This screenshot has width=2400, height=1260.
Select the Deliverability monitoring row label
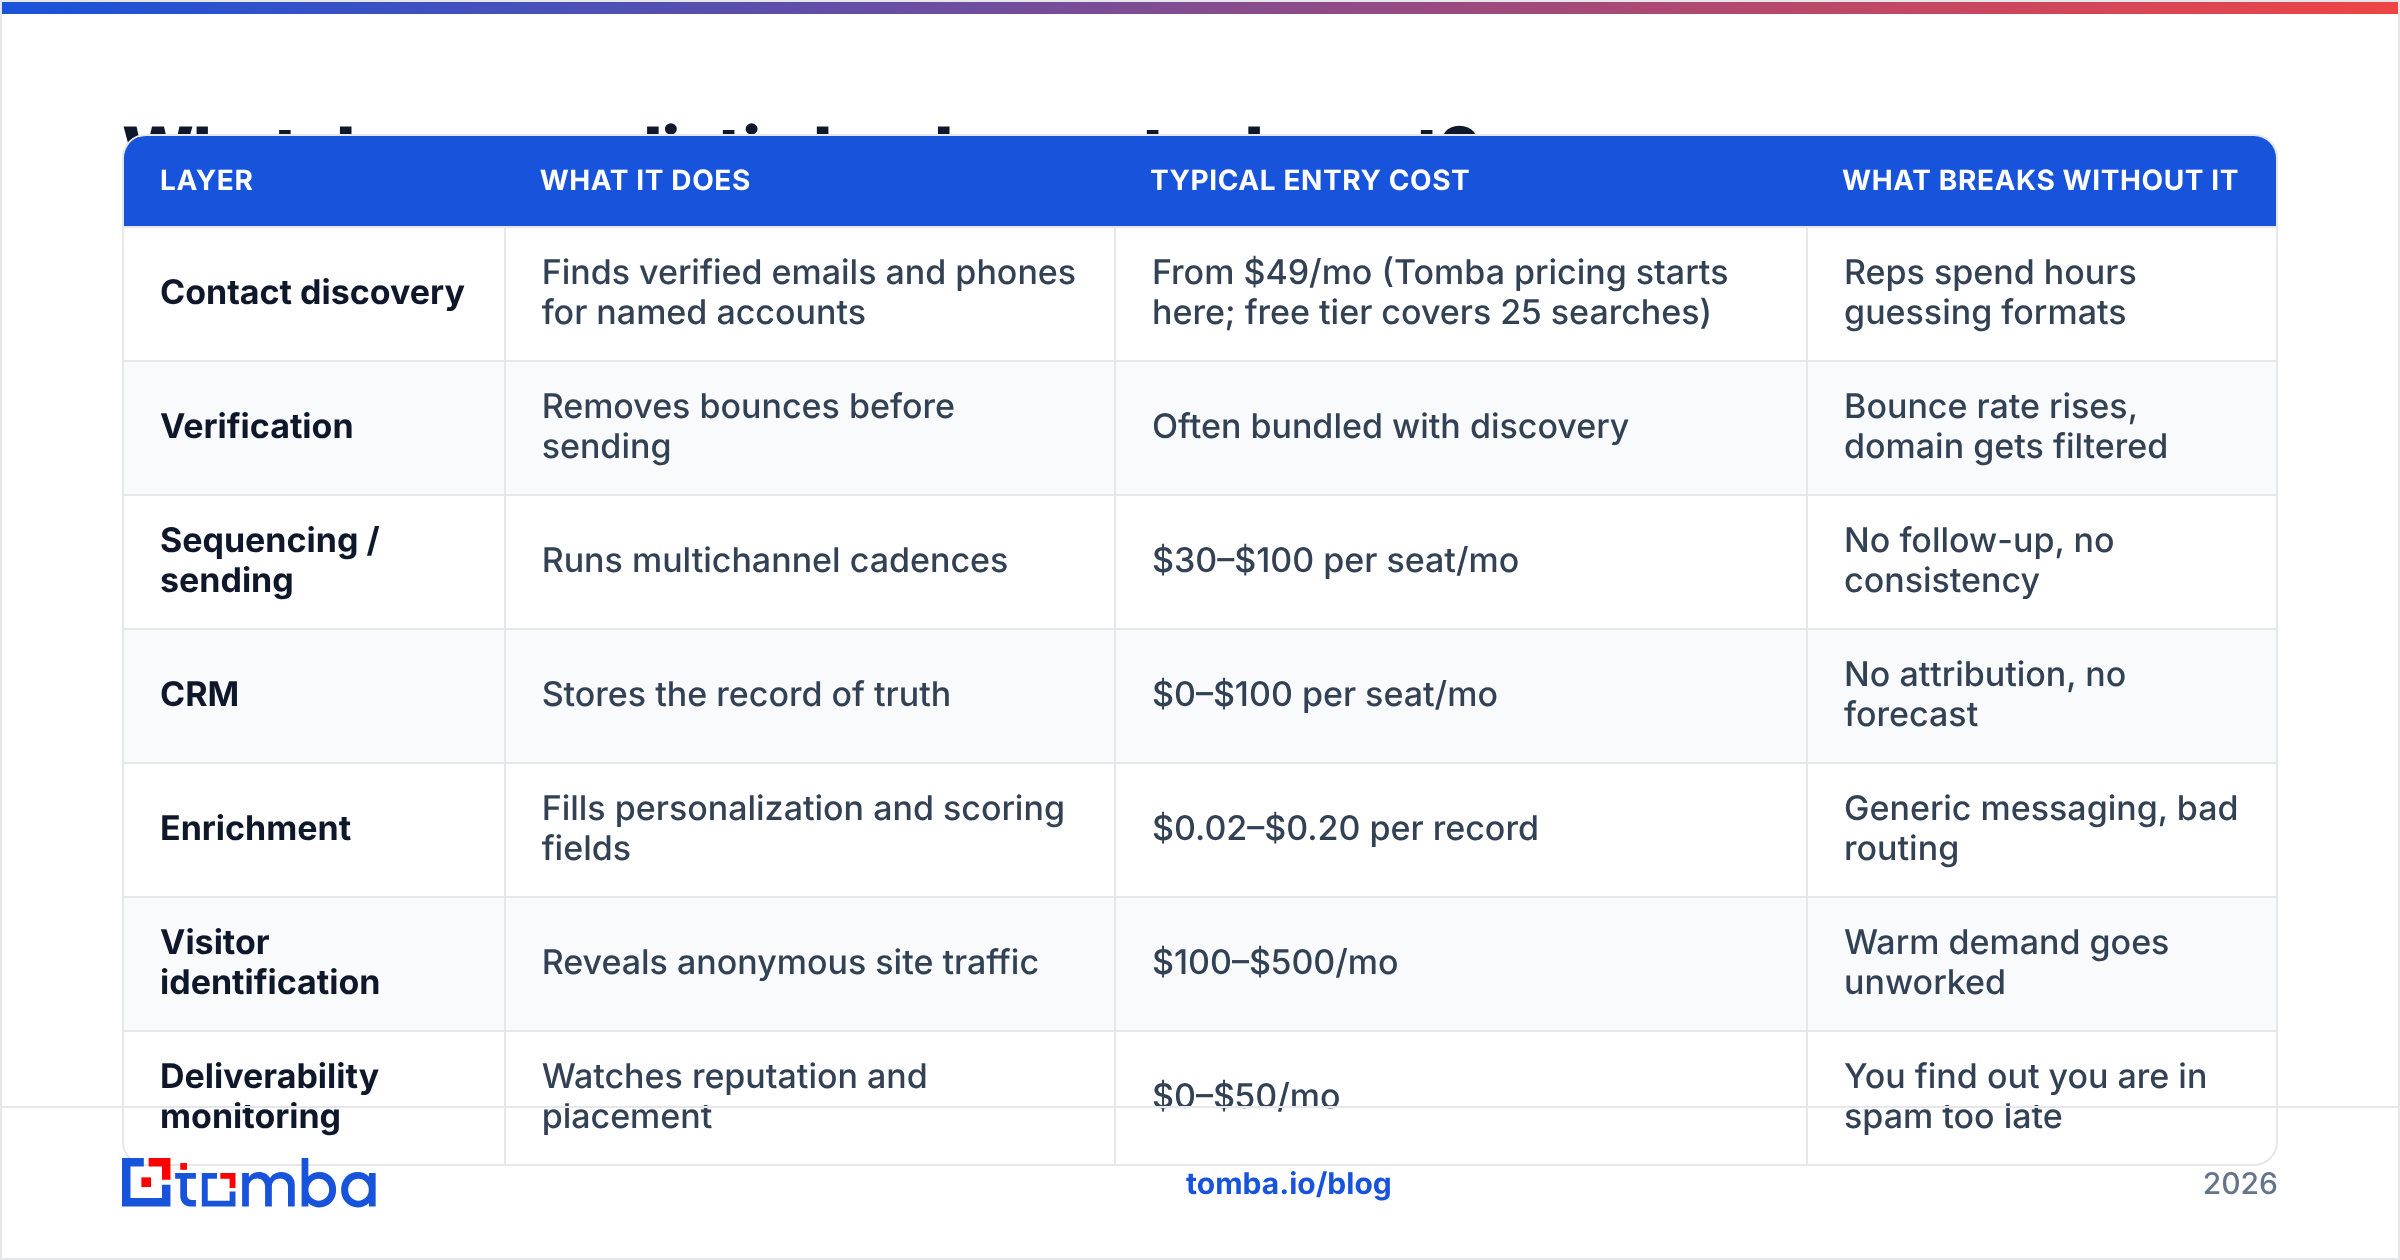pyautogui.click(x=270, y=1096)
